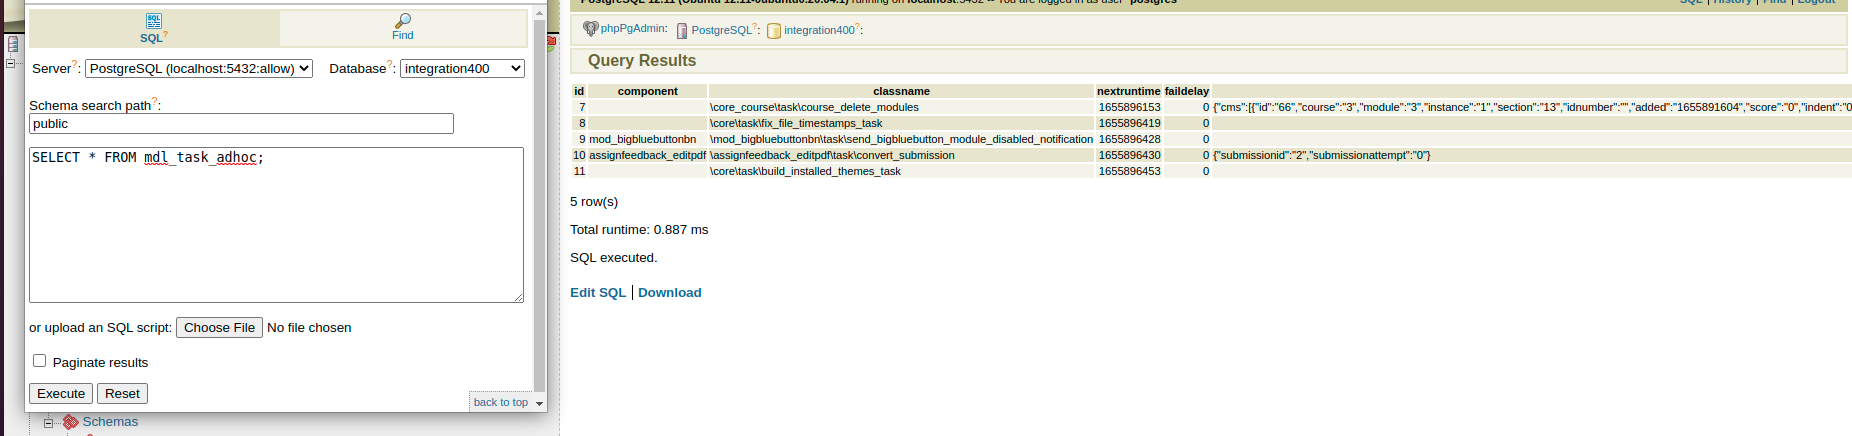This screenshot has height=436, width=1852.
Task: Click the id column header
Action: (579, 91)
